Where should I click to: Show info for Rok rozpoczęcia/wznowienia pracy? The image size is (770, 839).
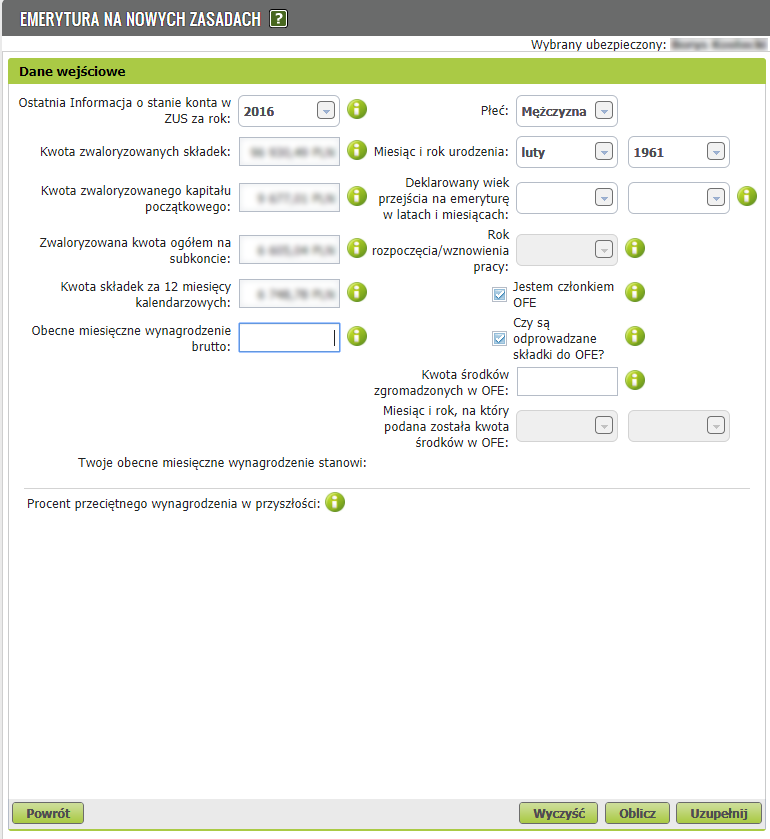[635, 248]
